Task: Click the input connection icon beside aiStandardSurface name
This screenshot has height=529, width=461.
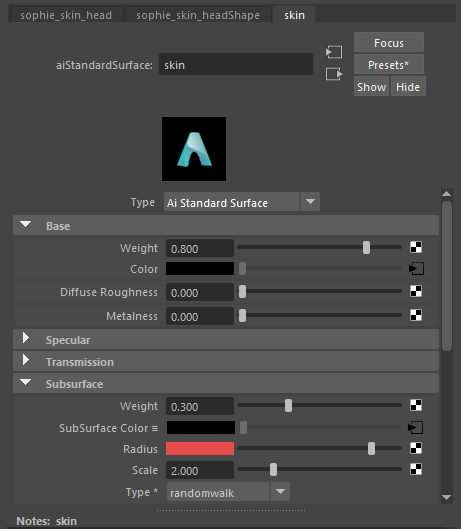Action: (334, 52)
